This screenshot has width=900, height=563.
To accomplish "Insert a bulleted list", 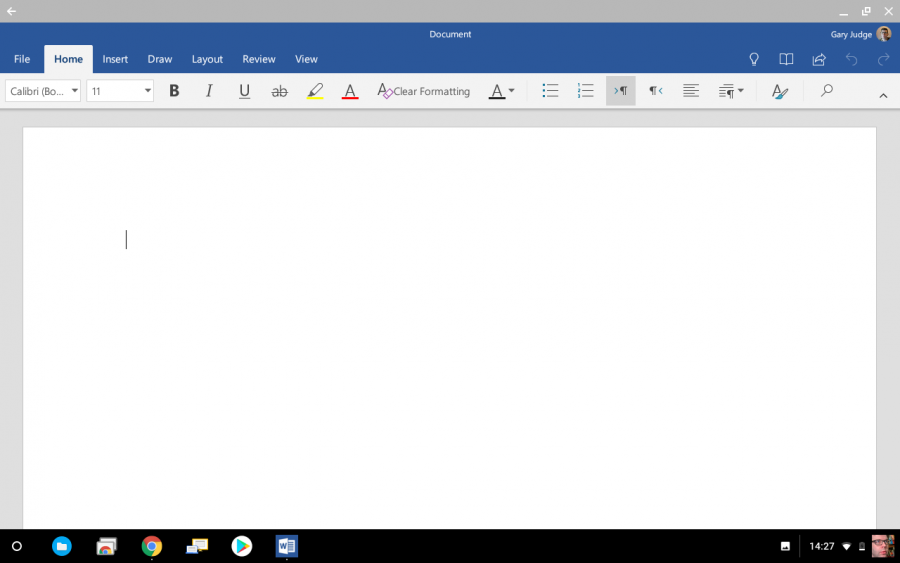I will tap(550, 91).
